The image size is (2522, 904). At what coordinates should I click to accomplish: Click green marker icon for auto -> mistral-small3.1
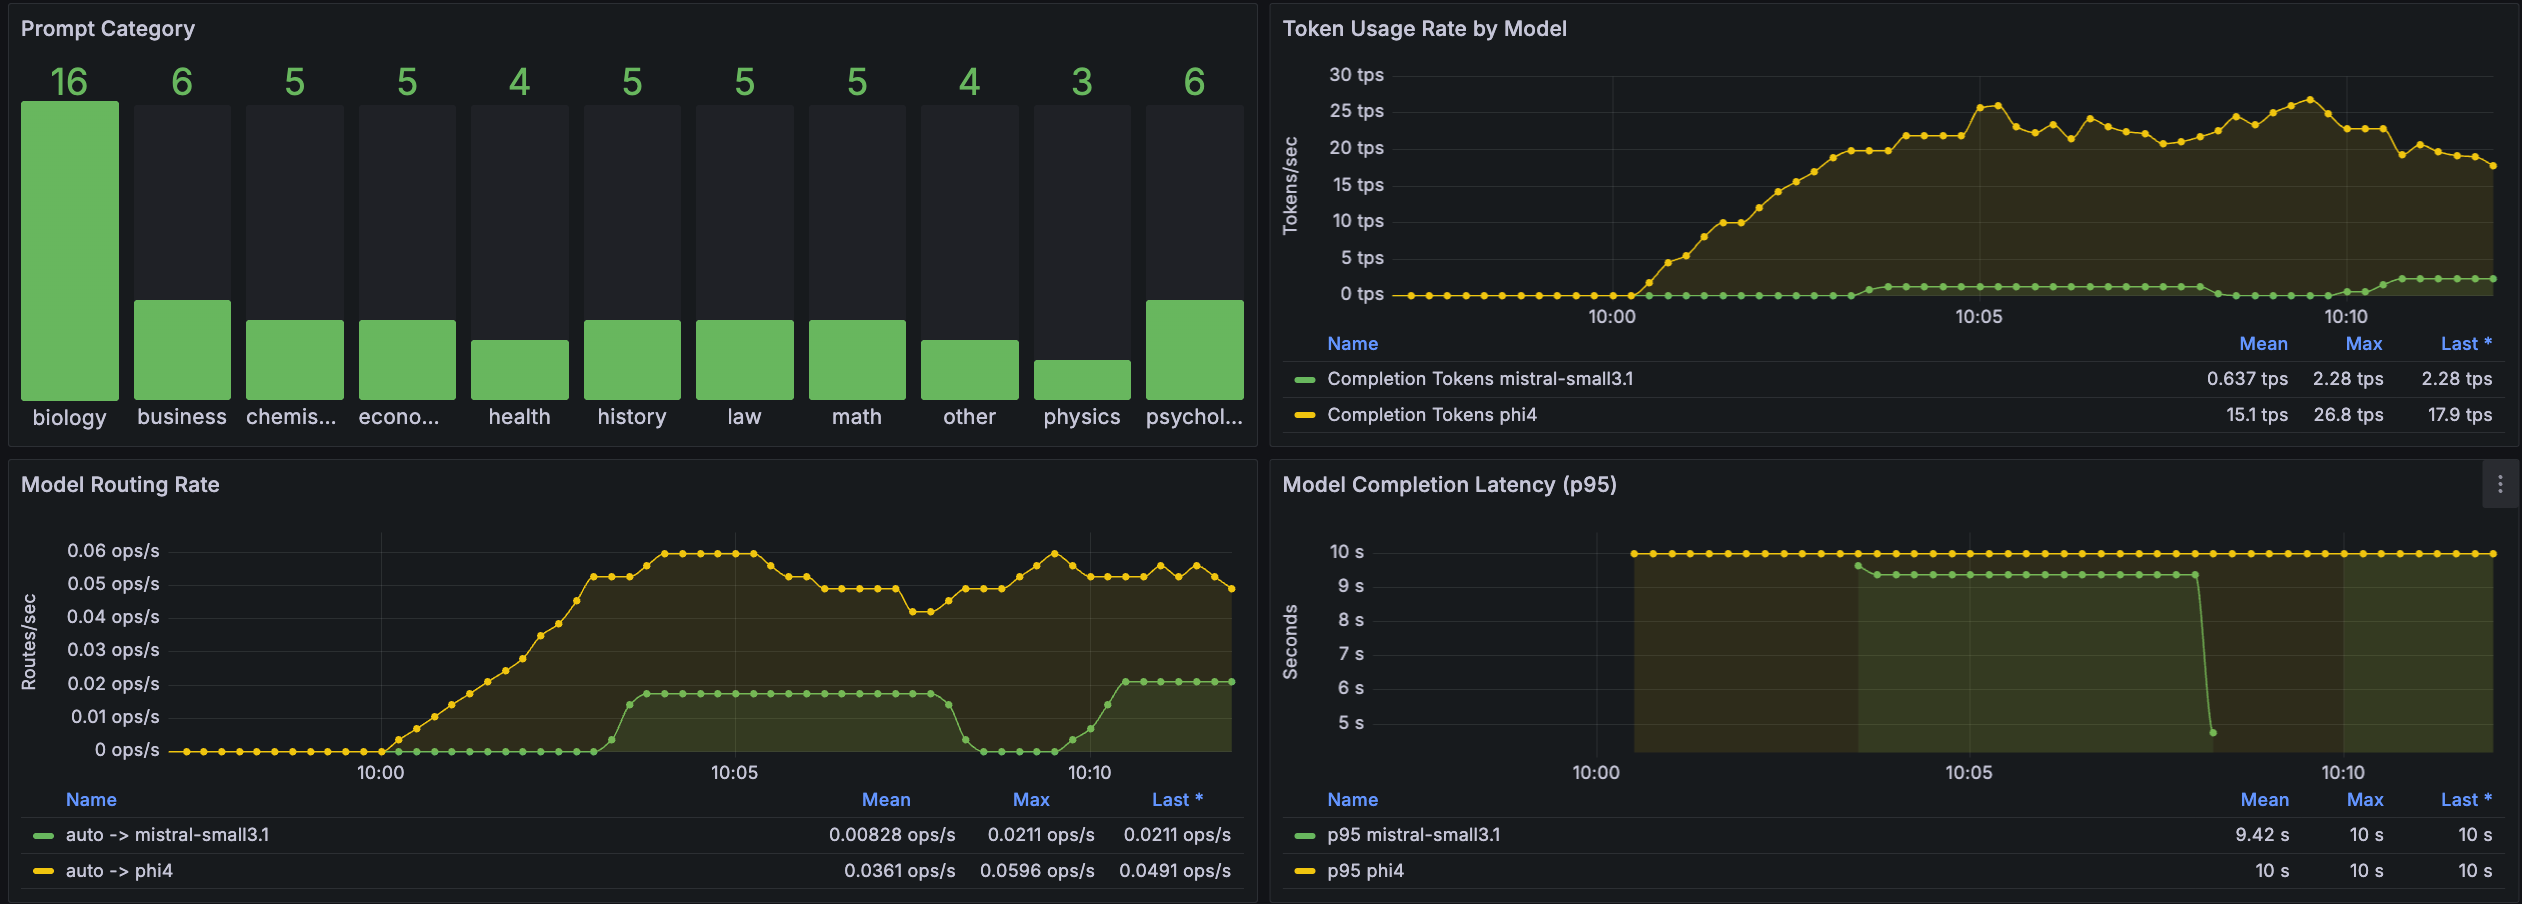click(x=44, y=835)
